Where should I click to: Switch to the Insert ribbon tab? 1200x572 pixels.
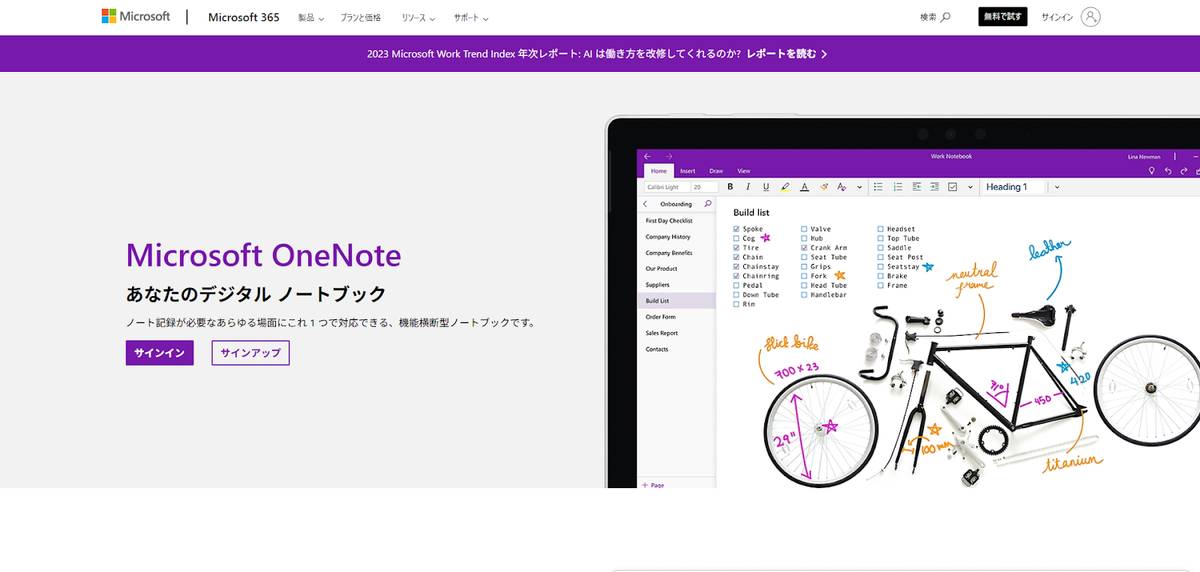click(688, 171)
